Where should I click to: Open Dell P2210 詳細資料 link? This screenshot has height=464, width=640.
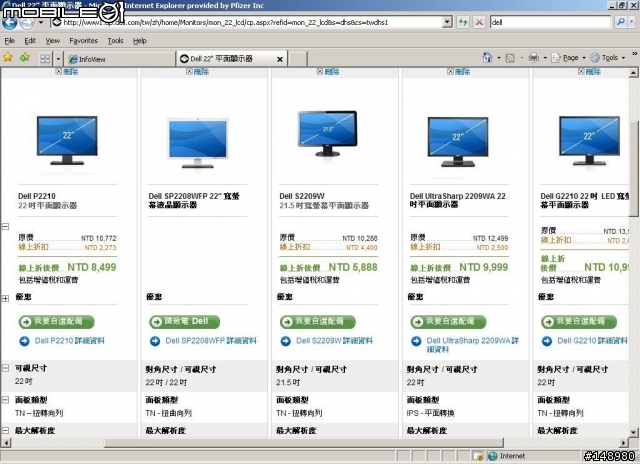pos(69,341)
